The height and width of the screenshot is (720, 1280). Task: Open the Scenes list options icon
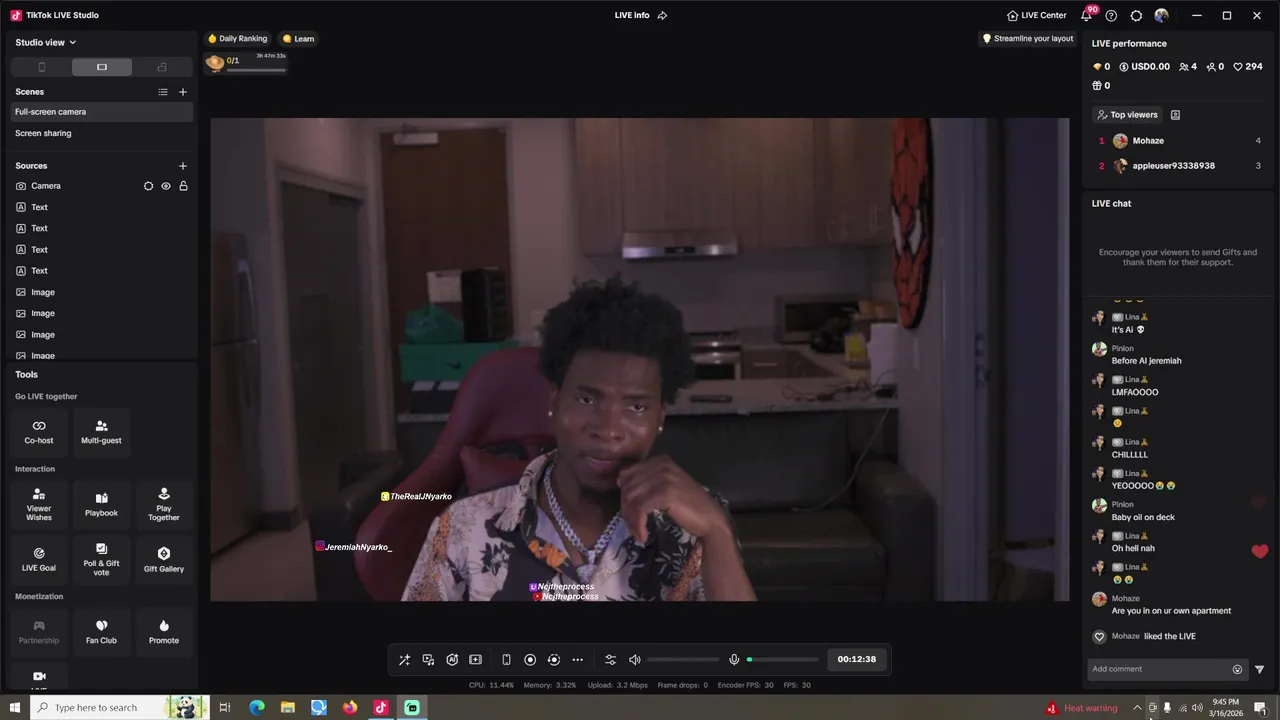click(163, 92)
